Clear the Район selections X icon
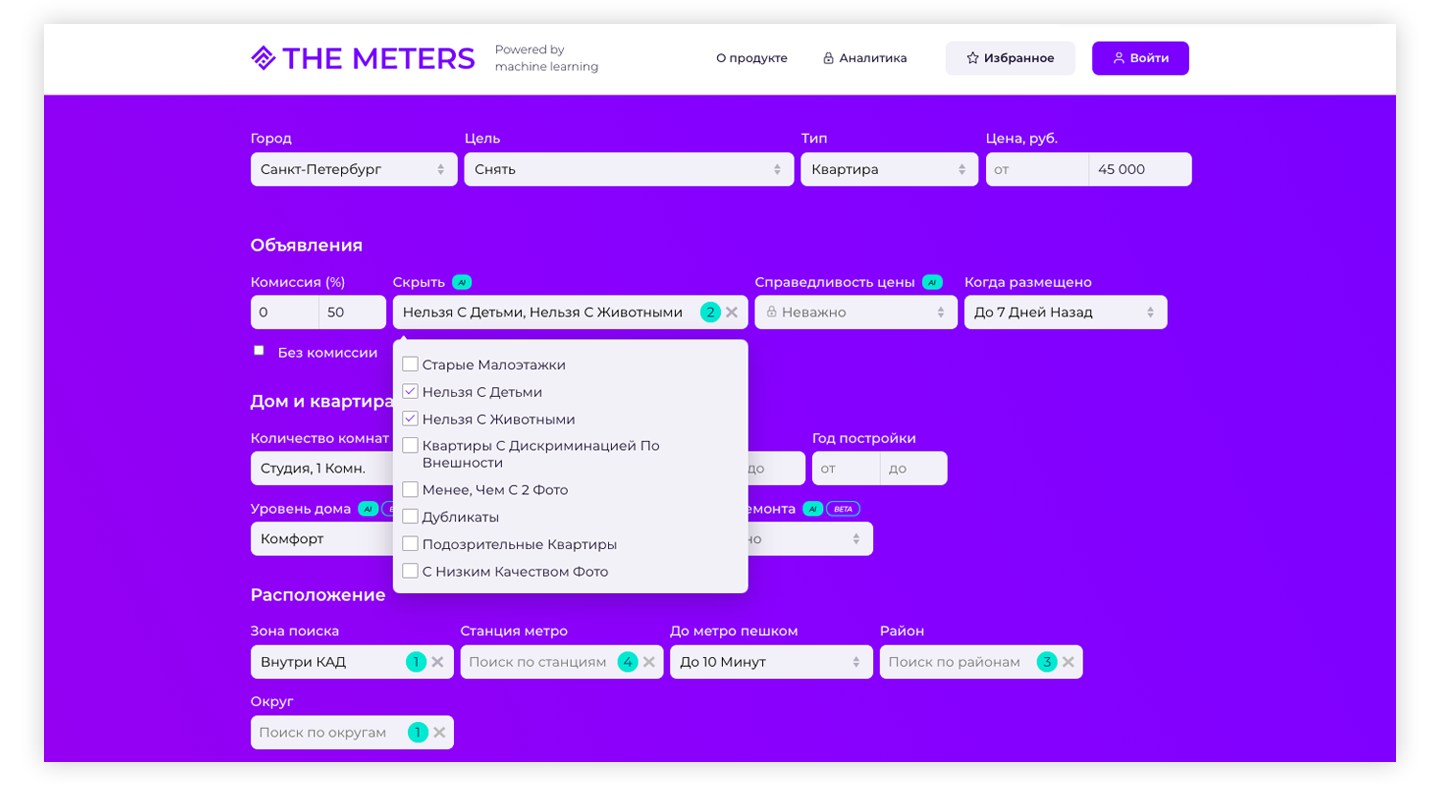1440x786 pixels. point(1068,662)
